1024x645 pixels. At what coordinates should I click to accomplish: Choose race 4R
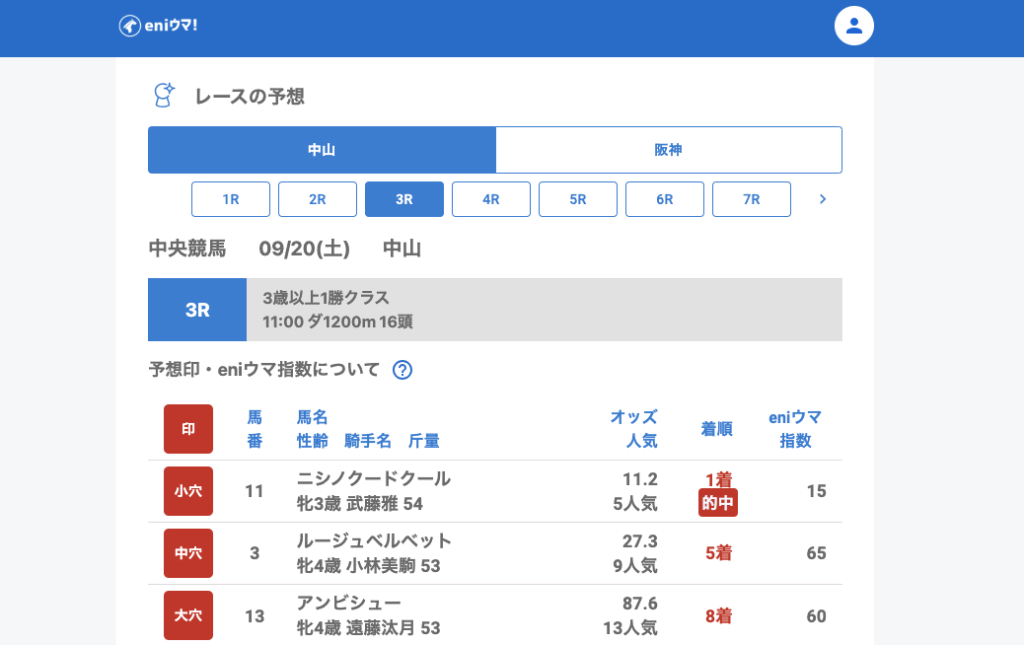point(491,199)
